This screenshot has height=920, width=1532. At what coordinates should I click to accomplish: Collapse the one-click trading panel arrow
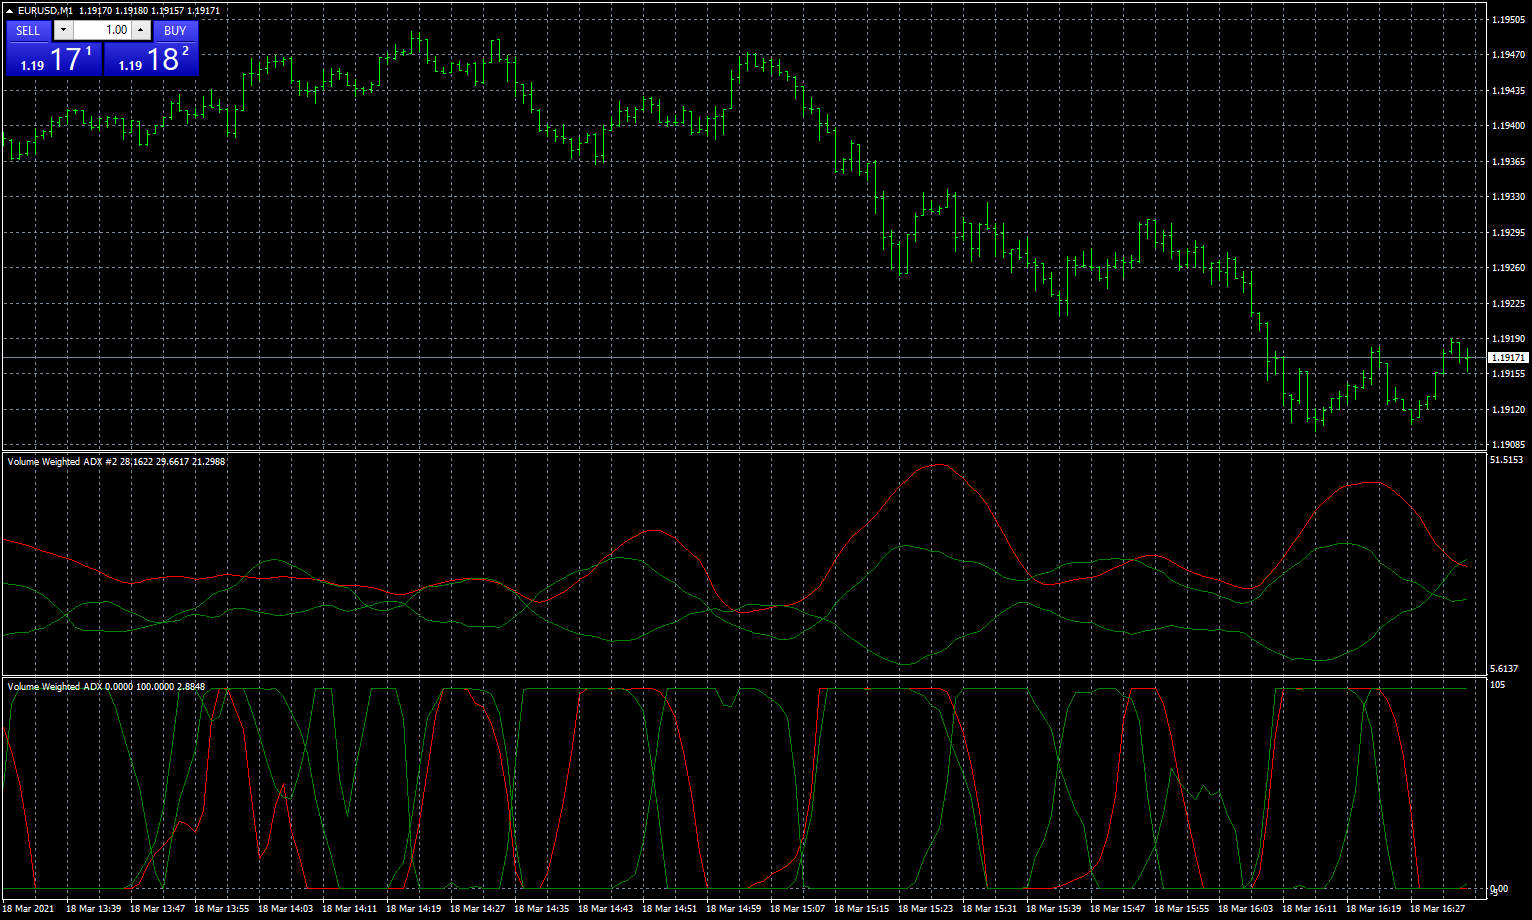click(9, 10)
